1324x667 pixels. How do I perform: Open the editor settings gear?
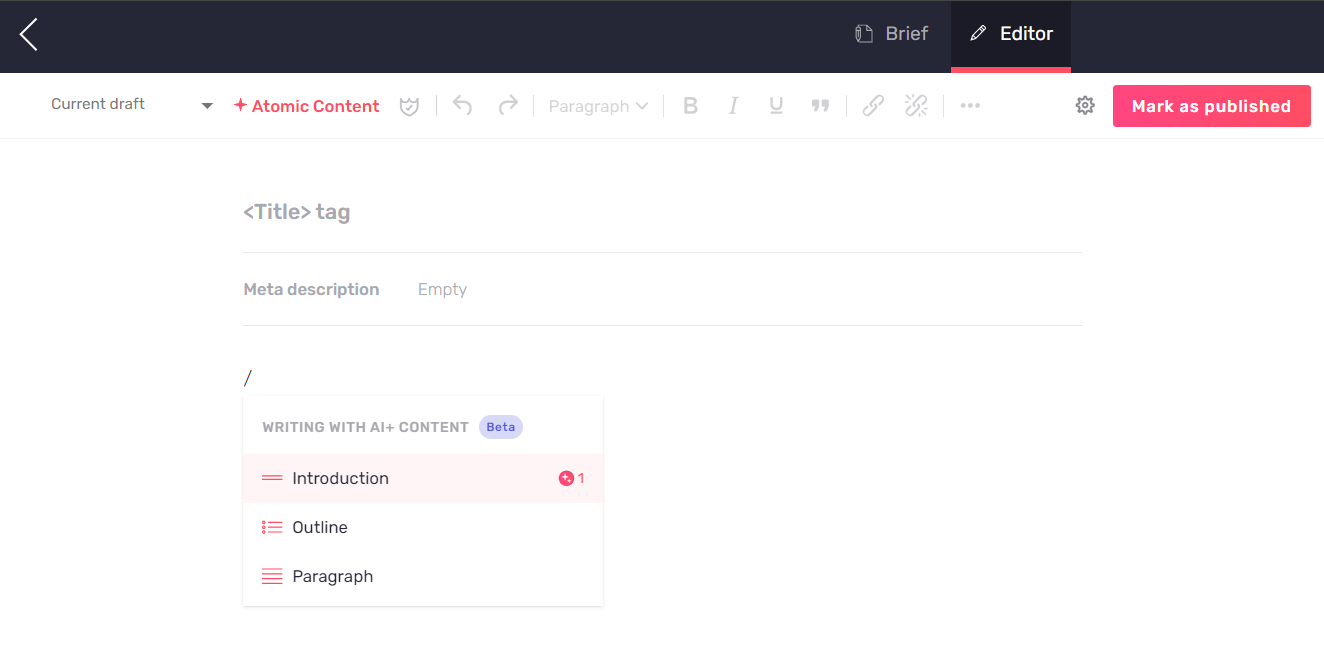1085,105
